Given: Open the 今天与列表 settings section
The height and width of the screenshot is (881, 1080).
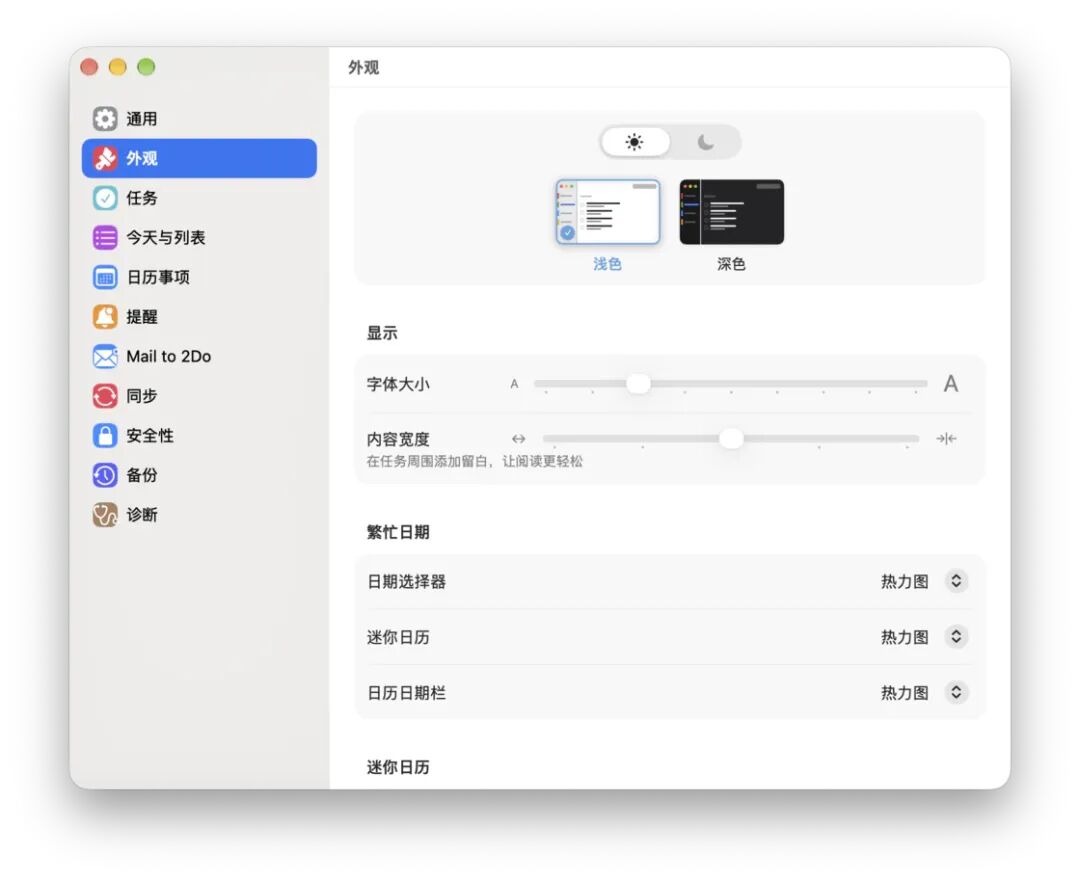Looking at the screenshot, I should coord(199,238).
